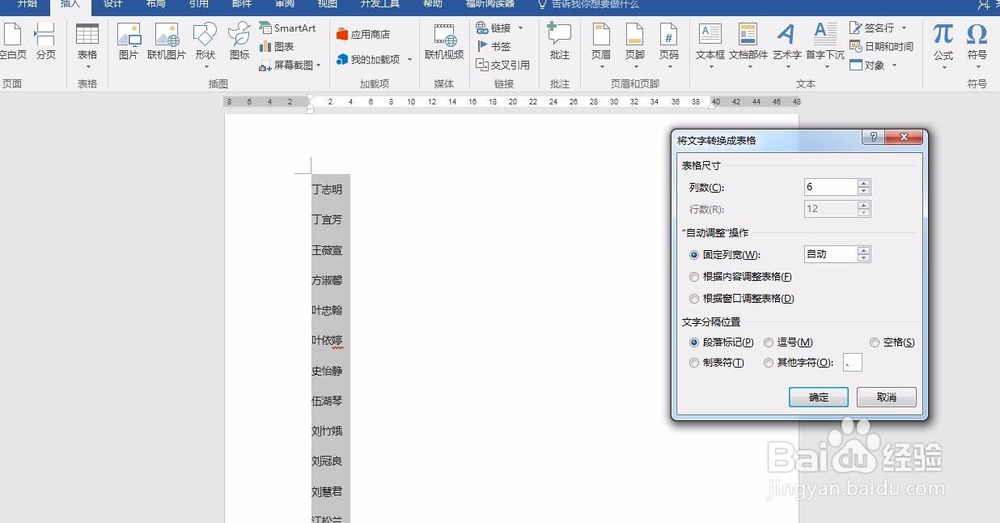Open the Footer (页脚) menu
This screenshot has width=1000, height=523.
635,45
